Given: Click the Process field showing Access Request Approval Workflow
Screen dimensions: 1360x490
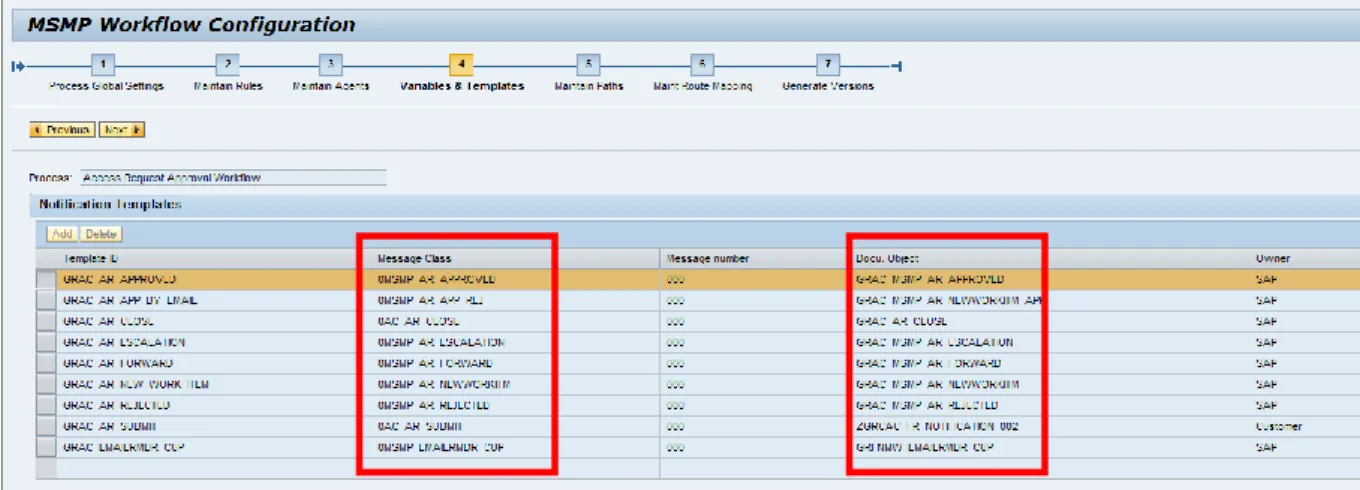Looking at the screenshot, I should 232,178.
